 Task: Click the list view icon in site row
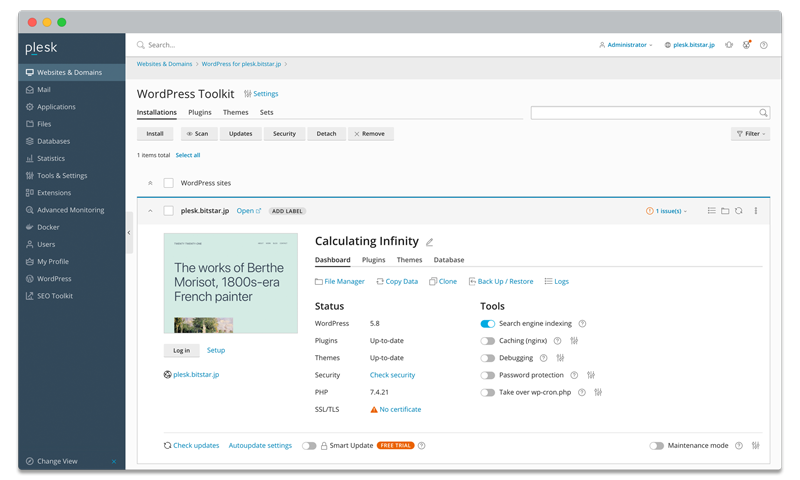(711, 211)
